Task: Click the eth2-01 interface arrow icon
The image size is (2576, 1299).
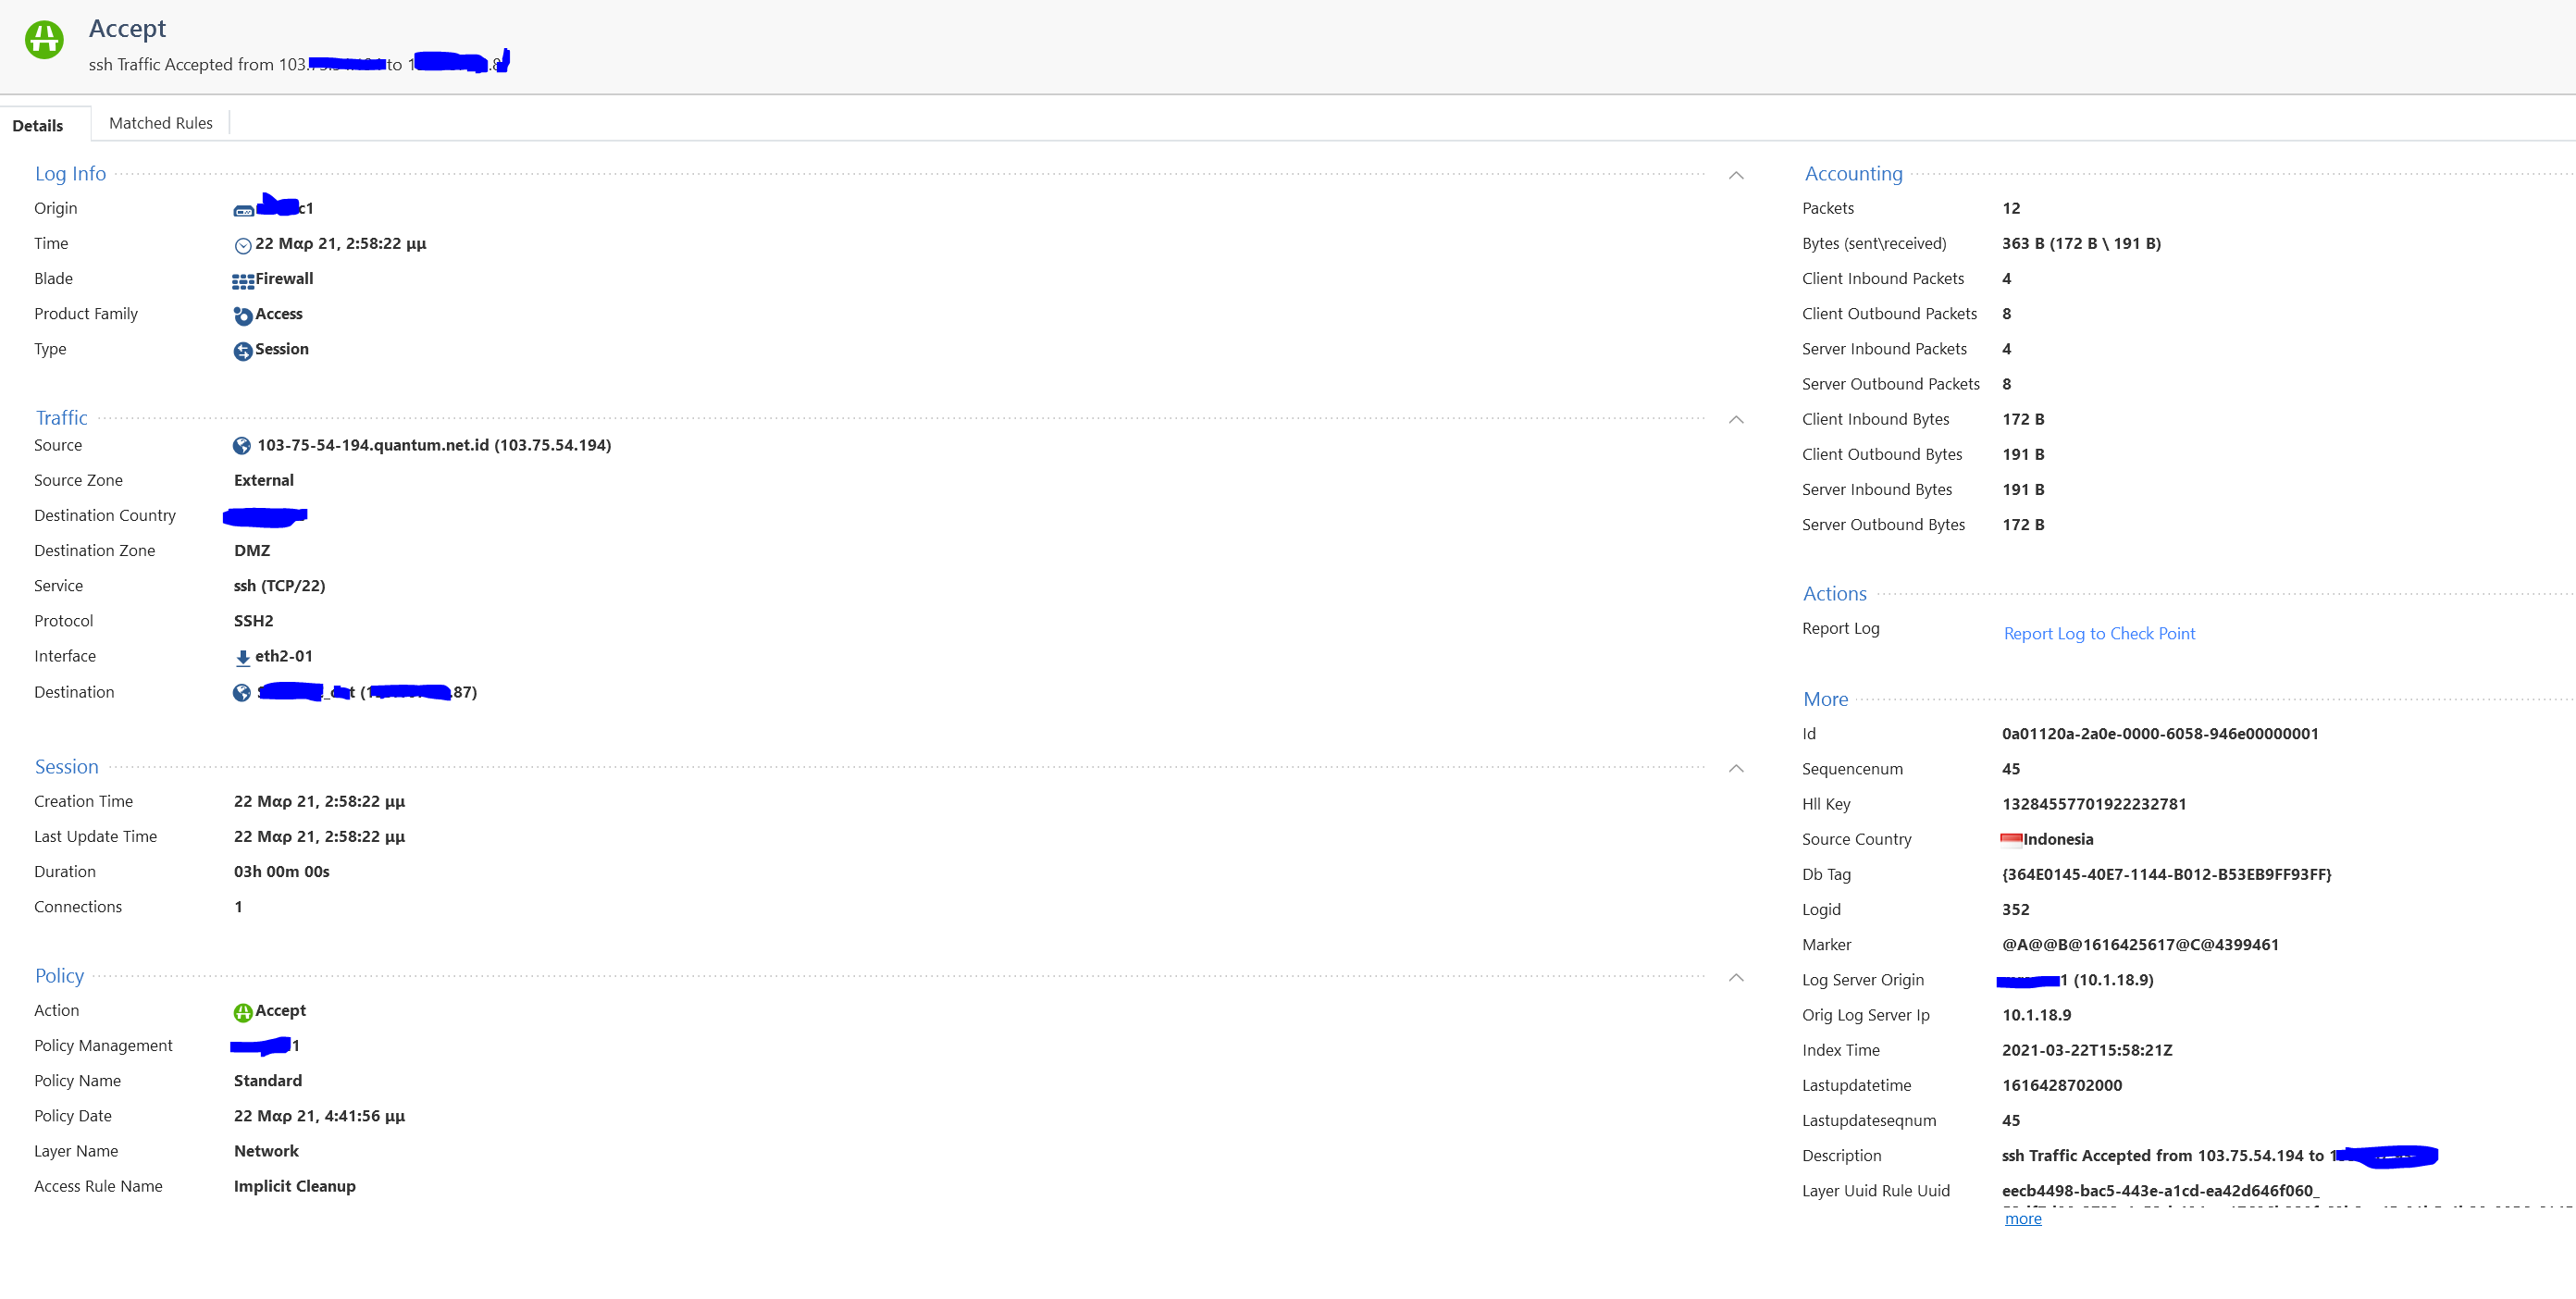Action: 242,658
